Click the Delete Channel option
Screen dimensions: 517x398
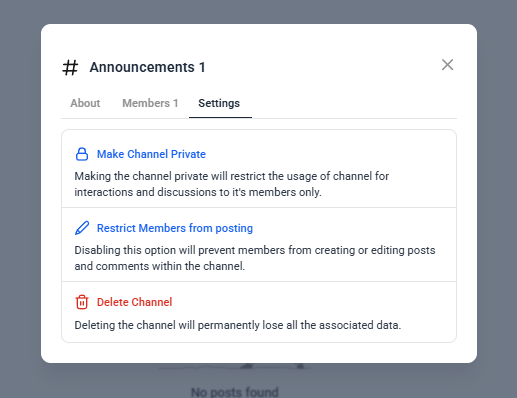[x=134, y=302]
